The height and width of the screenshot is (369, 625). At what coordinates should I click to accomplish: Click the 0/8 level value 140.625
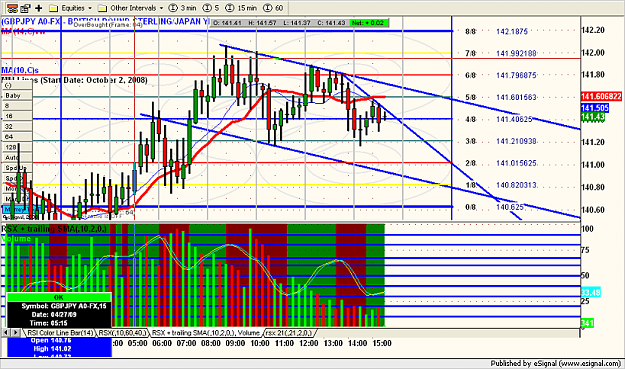(510, 207)
